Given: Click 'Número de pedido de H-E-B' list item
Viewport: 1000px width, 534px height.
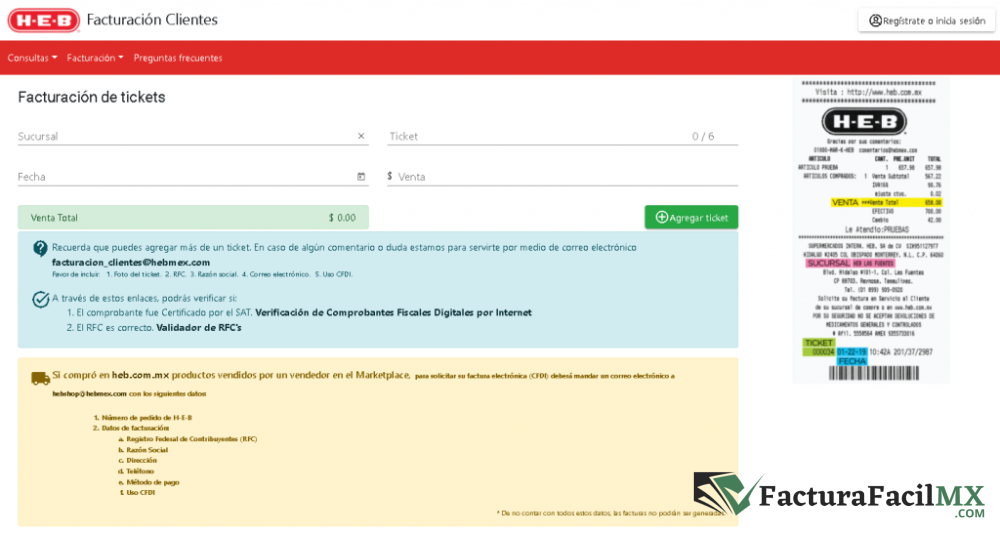Looking at the screenshot, I should (147, 418).
